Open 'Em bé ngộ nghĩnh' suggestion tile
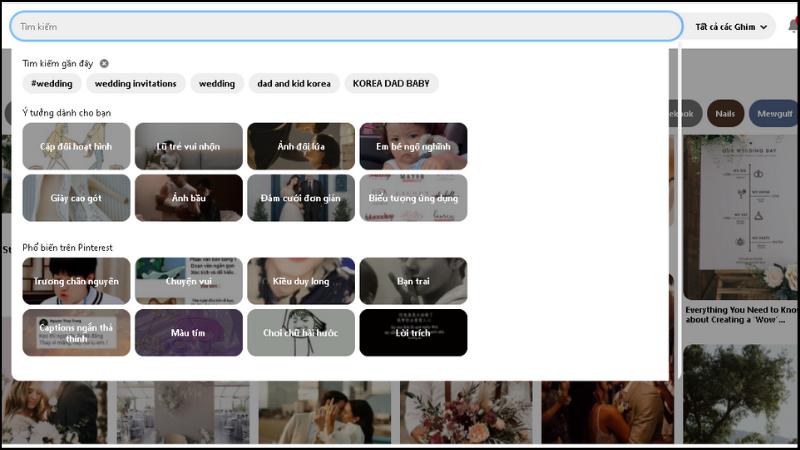 tap(413, 146)
